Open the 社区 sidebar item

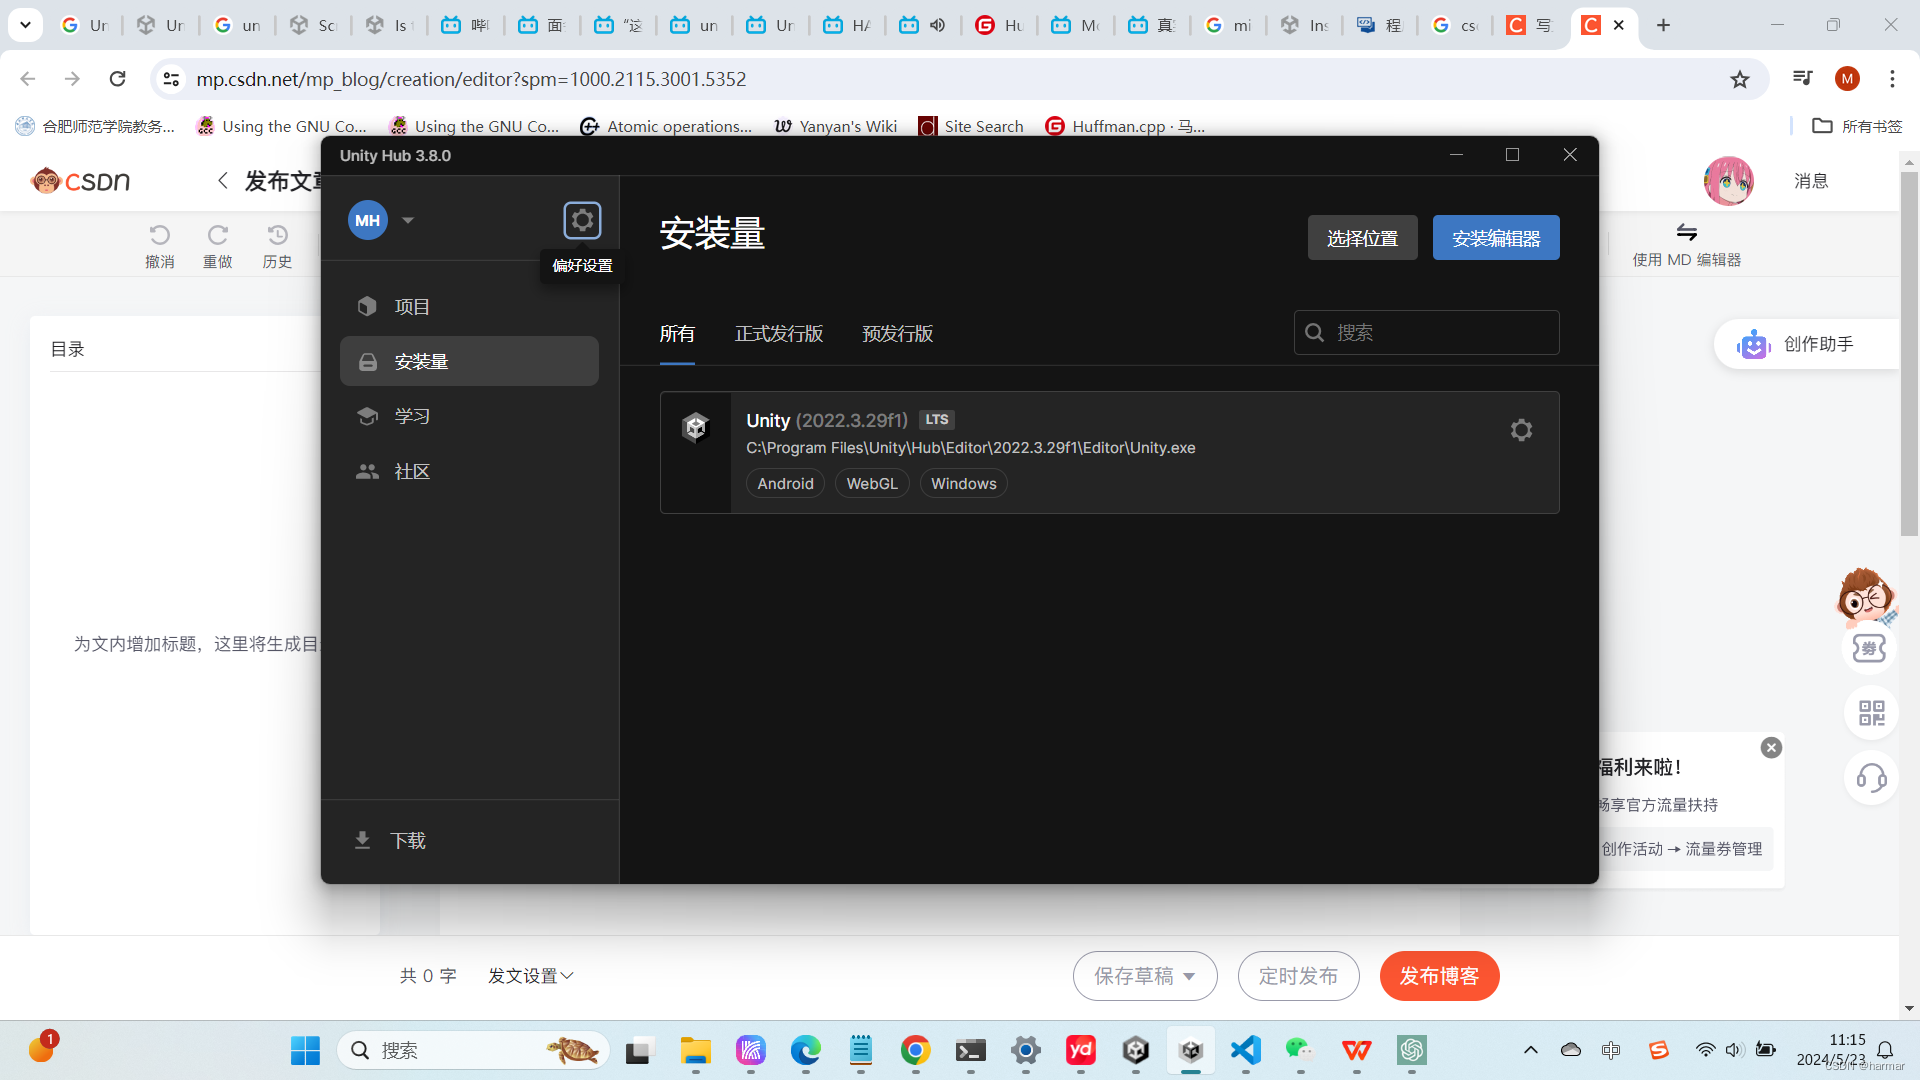469,471
